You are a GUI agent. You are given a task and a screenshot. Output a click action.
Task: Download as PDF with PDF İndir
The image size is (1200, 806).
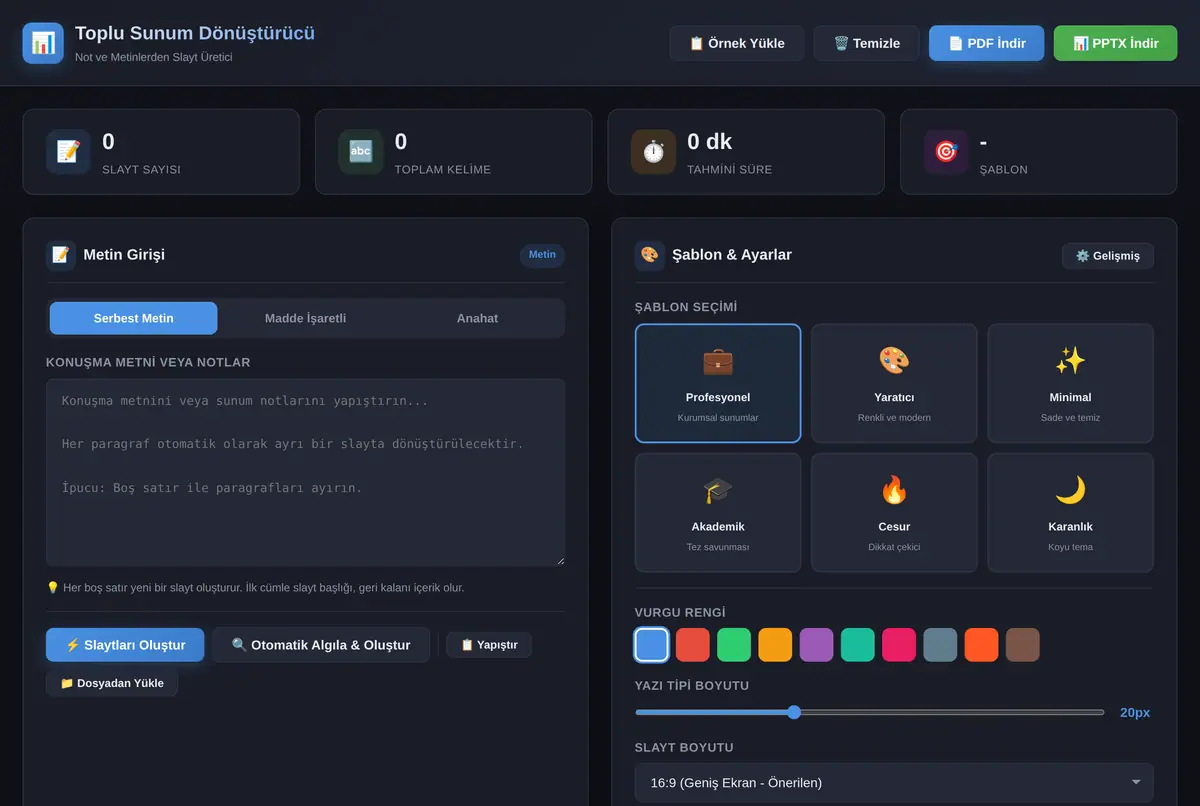[x=987, y=43]
